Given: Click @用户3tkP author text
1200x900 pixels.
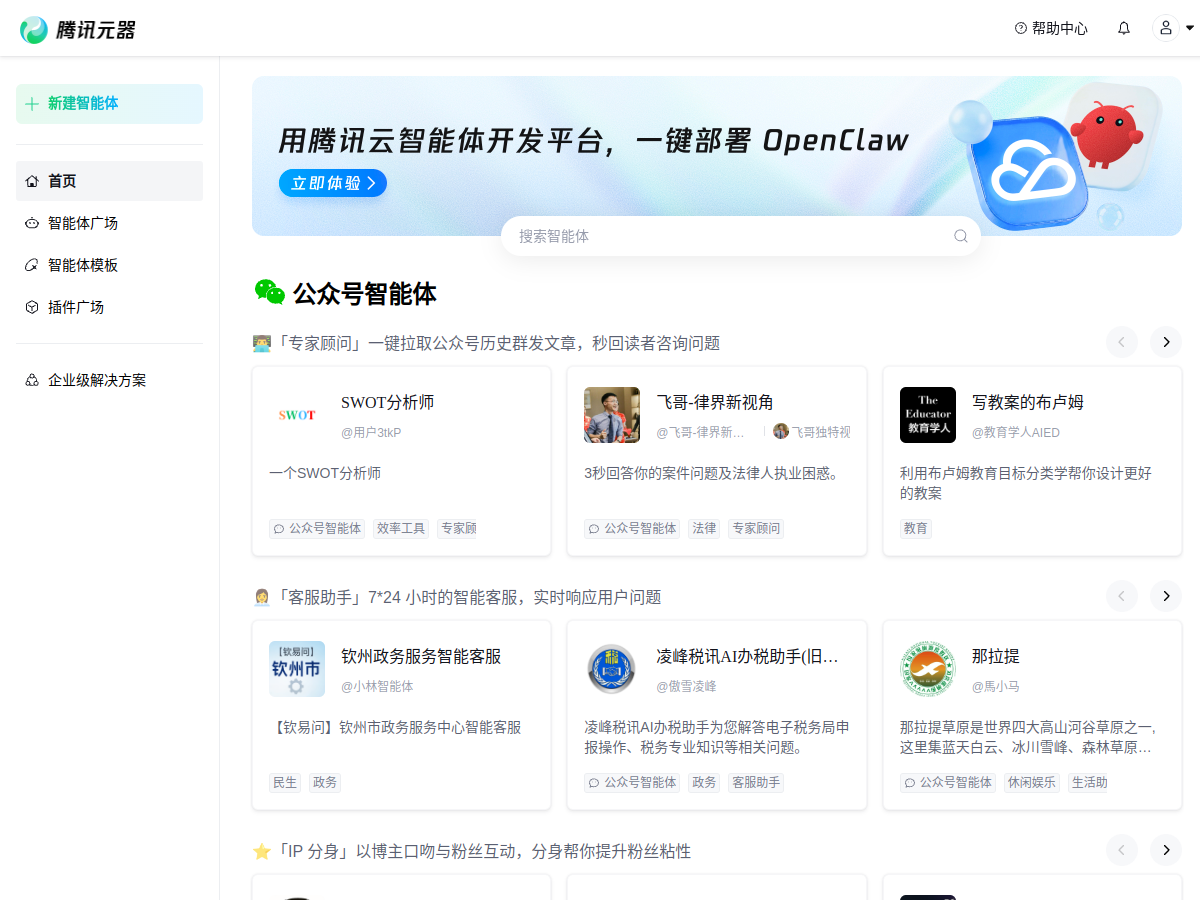Looking at the screenshot, I should [371, 433].
